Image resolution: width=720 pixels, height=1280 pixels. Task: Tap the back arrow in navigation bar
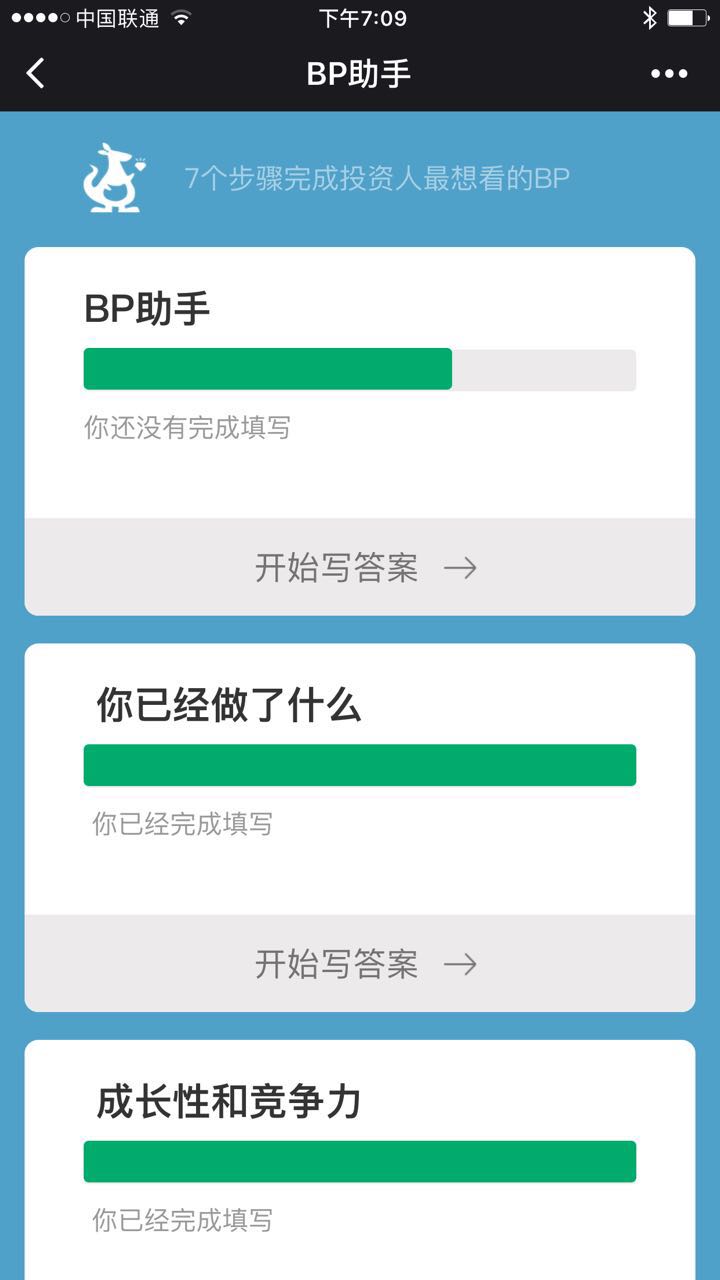[36, 73]
